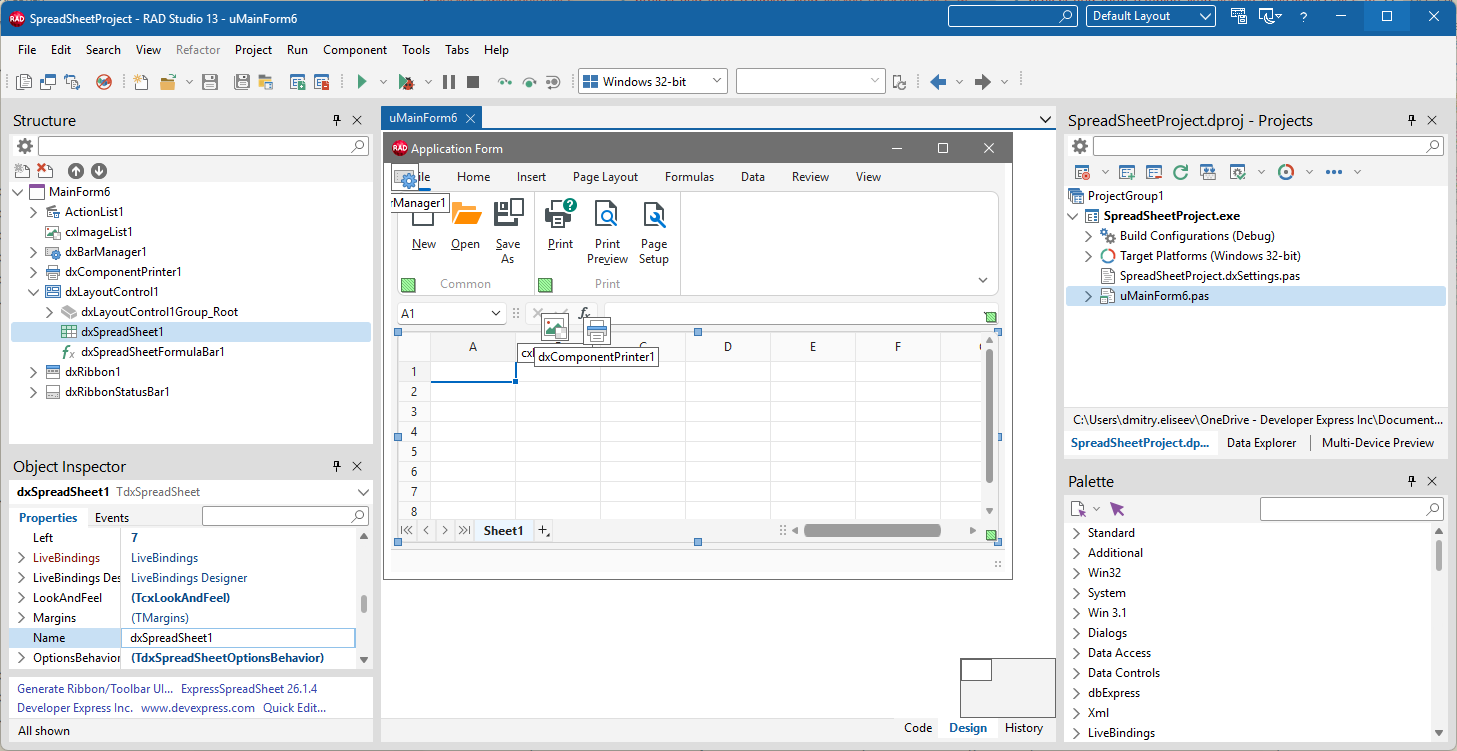Click Move Up arrow in Structure toolbar
The width and height of the screenshot is (1457, 751).
(x=76, y=171)
